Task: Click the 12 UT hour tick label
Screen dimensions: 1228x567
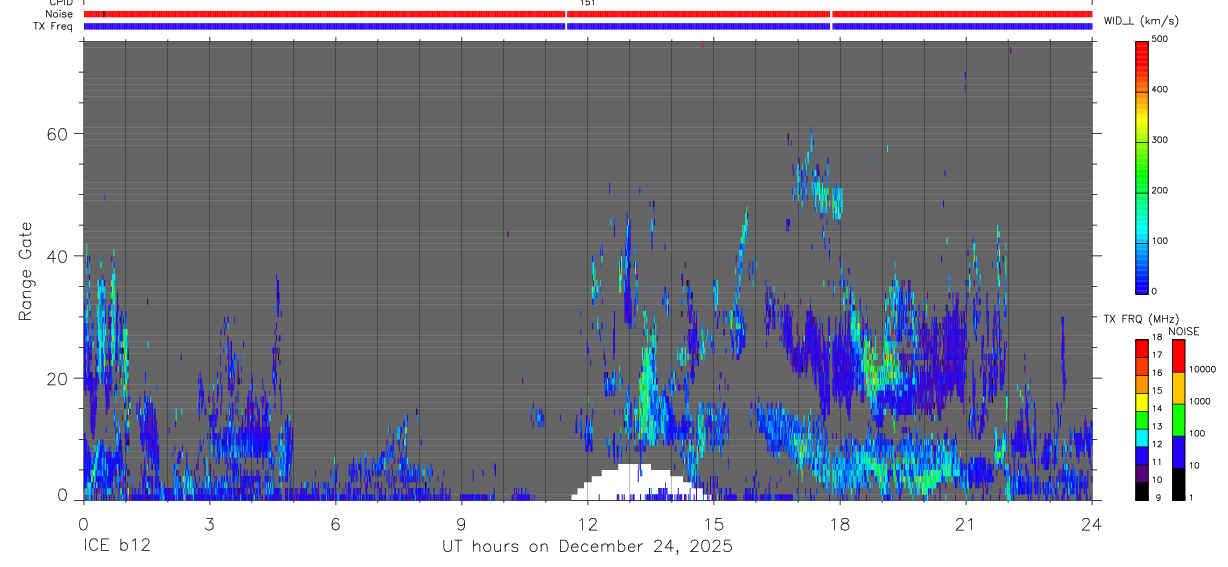Action: pyautogui.click(x=588, y=523)
